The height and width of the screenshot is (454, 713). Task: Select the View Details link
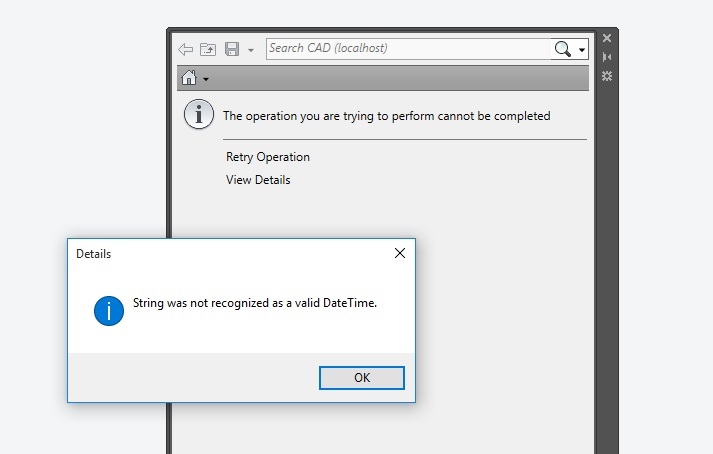pos(258,180)
